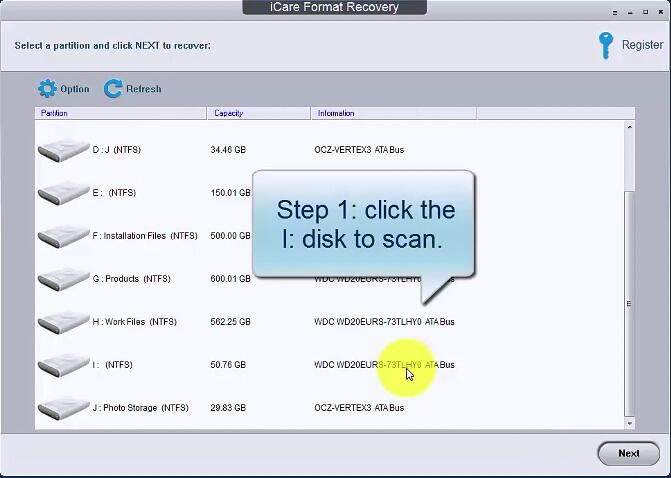Click WDC WD20EURS info in H: row
This screenshot has width=671, height=478.
384,322
